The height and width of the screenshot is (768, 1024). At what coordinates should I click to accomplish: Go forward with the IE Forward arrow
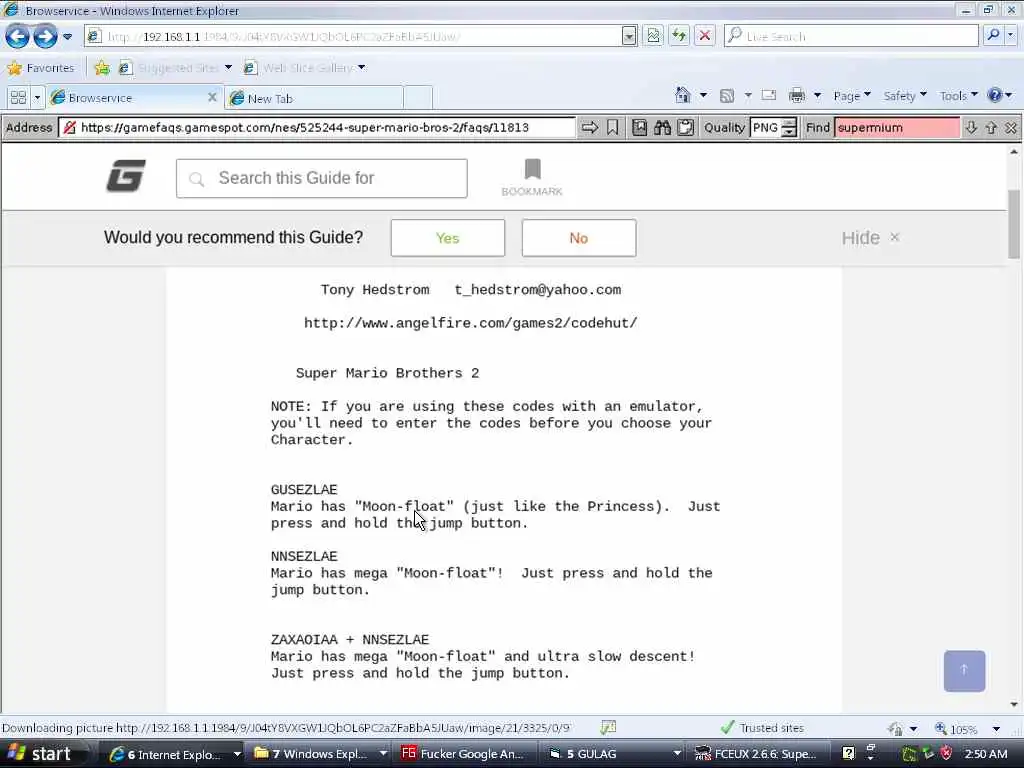click(x=45, y=37)
